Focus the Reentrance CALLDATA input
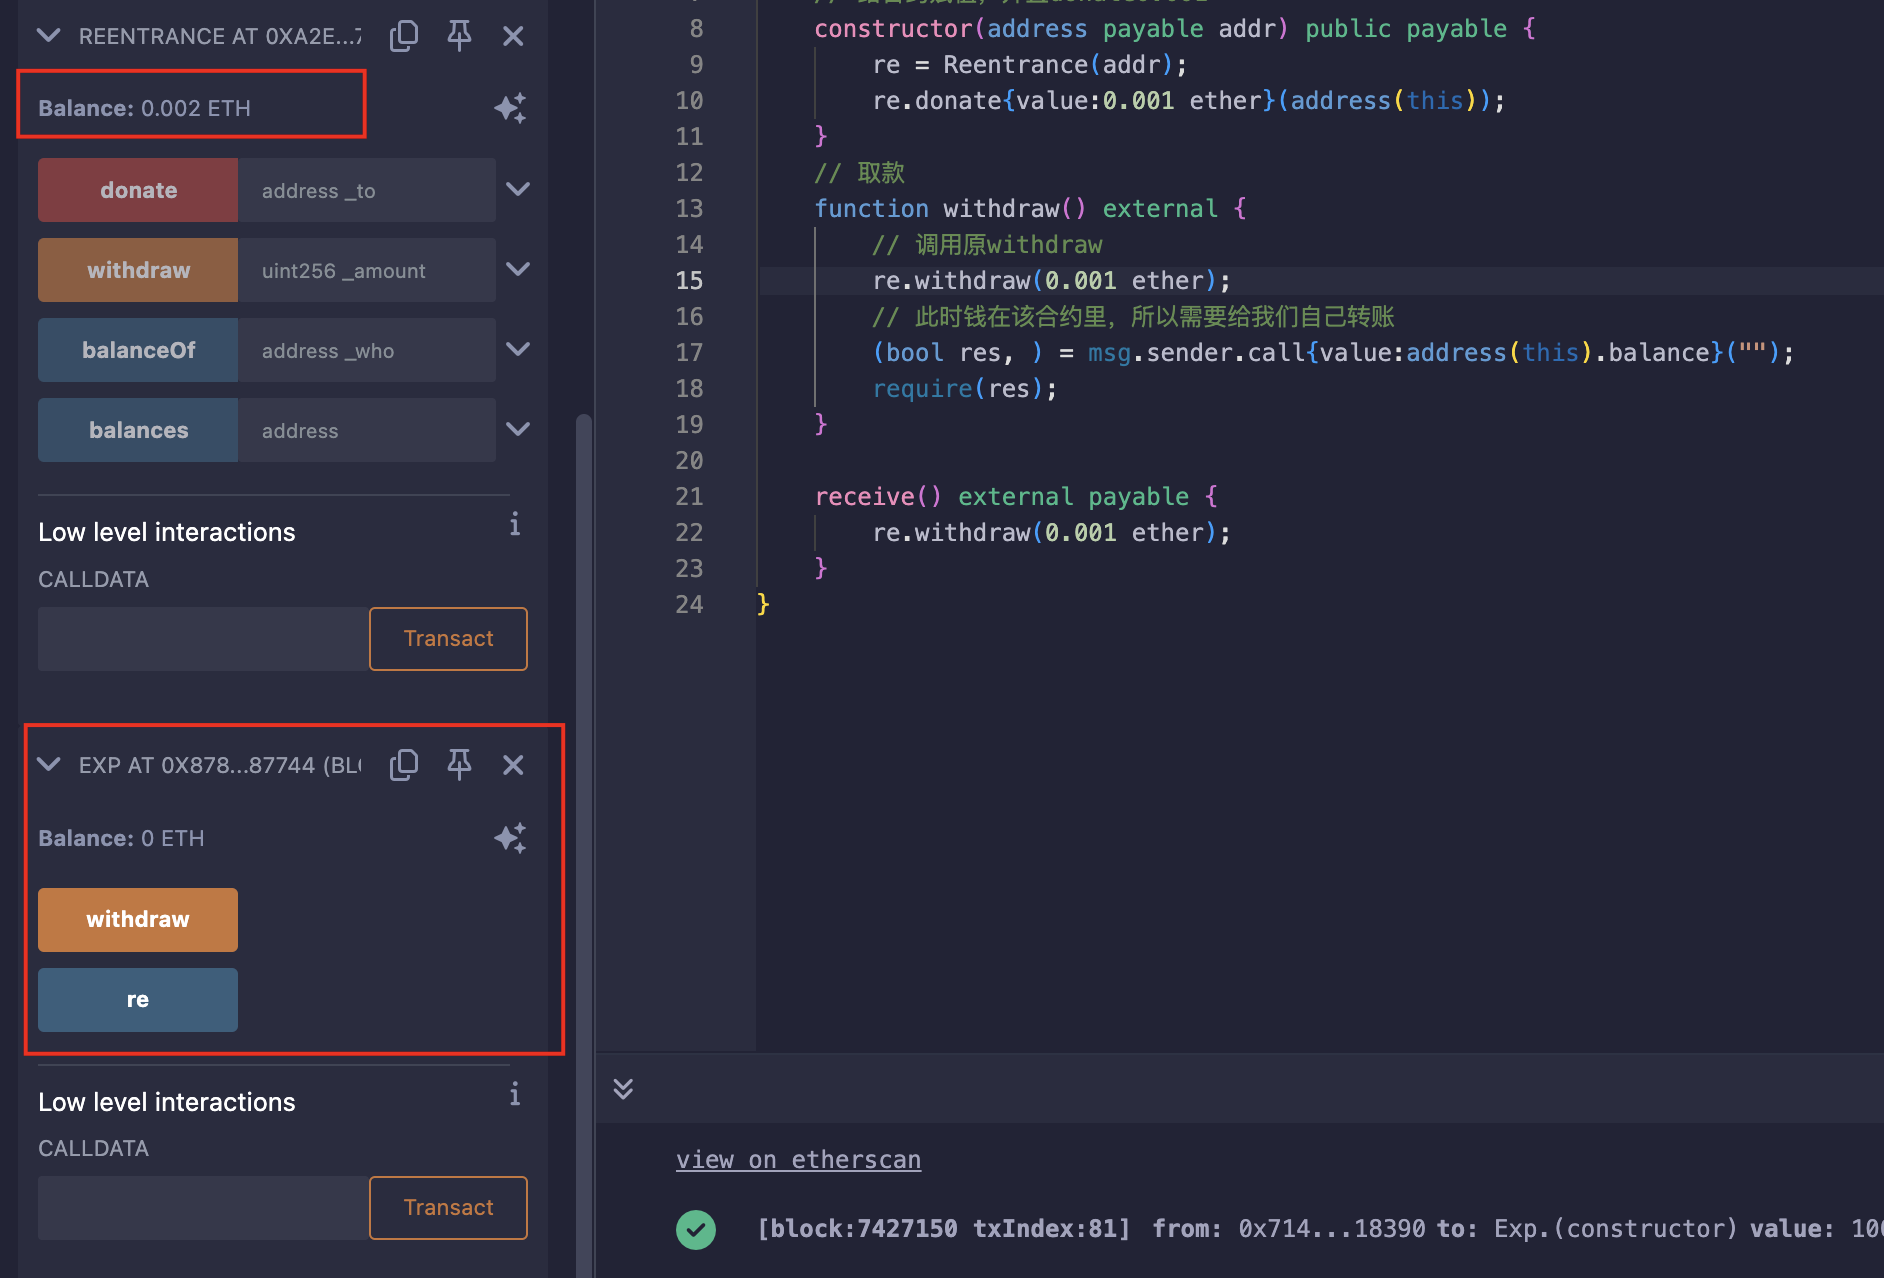Viewport: 1884px width, 1278px height. click(x=204, y=639)
